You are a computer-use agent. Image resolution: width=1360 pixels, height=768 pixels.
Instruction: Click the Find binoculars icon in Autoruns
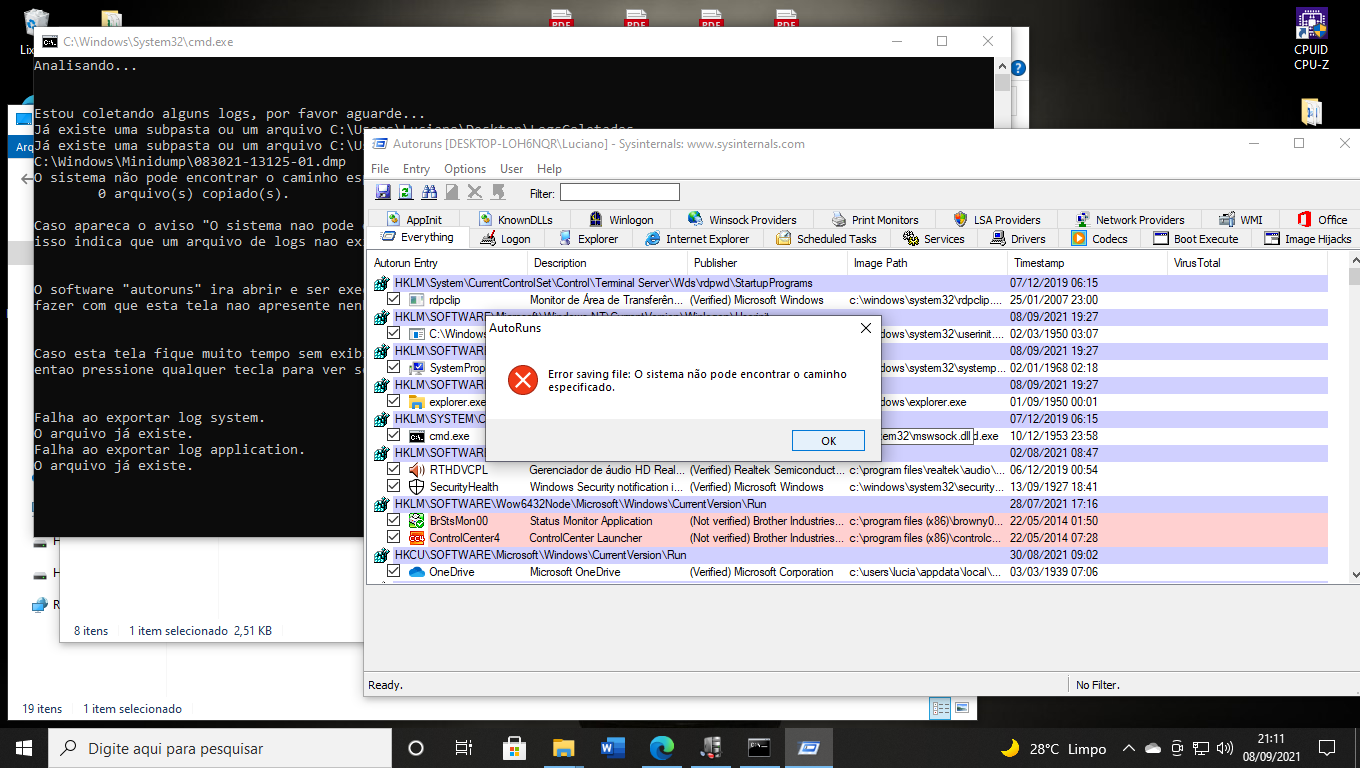(429, 192)
